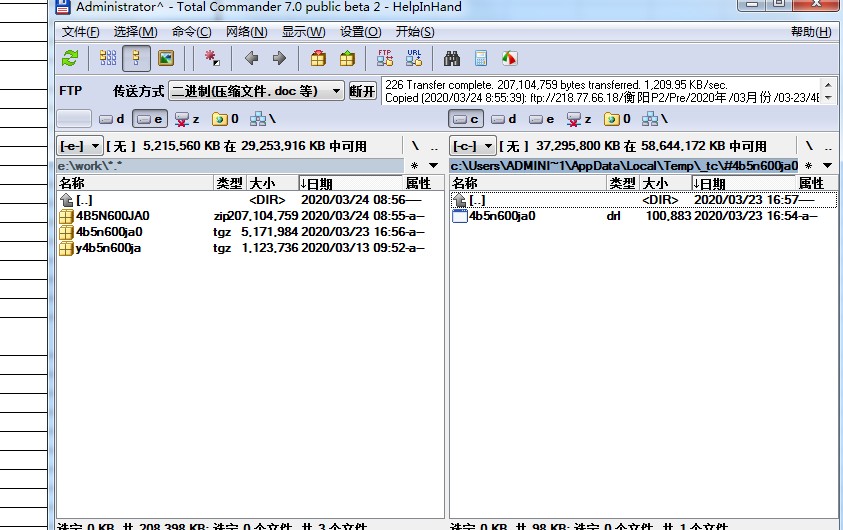Screen dimensions: 843x530
Task: Sort right panel by 类型 column
Action: (623, 183)
